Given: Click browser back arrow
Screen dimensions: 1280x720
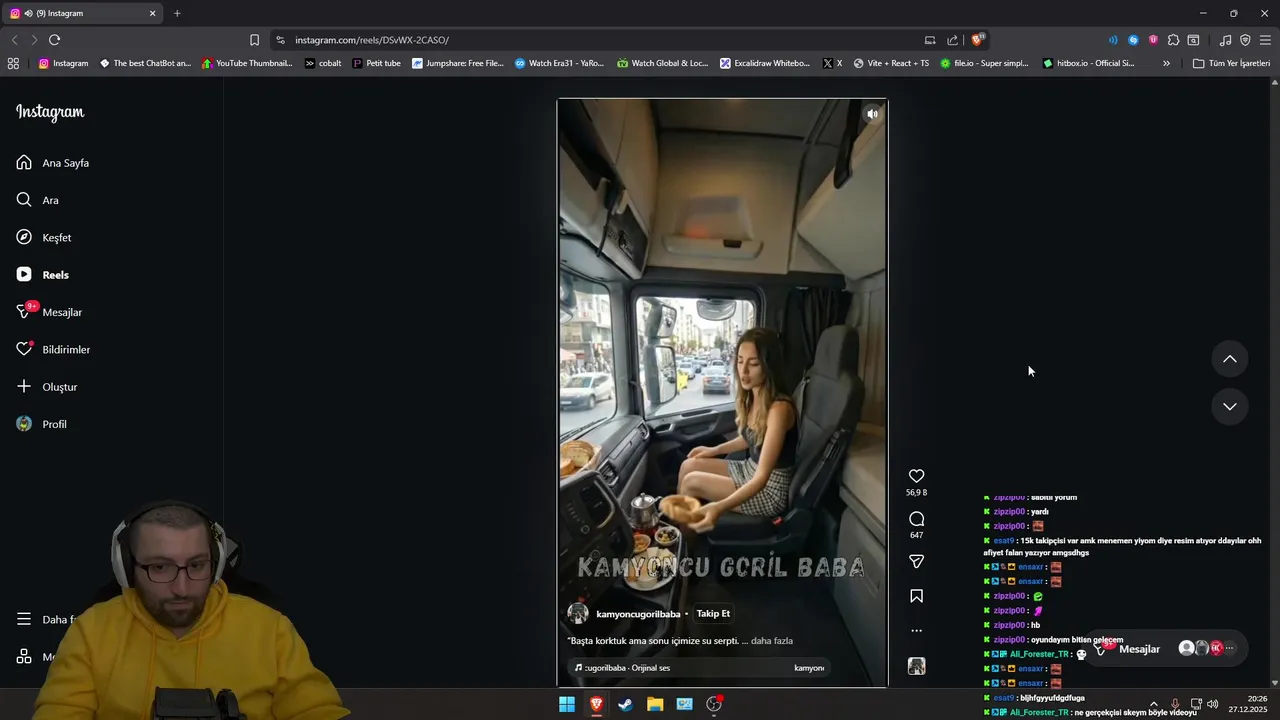Looking at the screenshot, I should tap(14, 40).
